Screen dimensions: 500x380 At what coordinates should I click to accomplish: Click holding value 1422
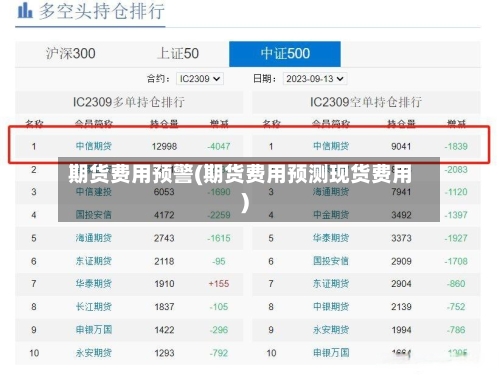point(164,330)
